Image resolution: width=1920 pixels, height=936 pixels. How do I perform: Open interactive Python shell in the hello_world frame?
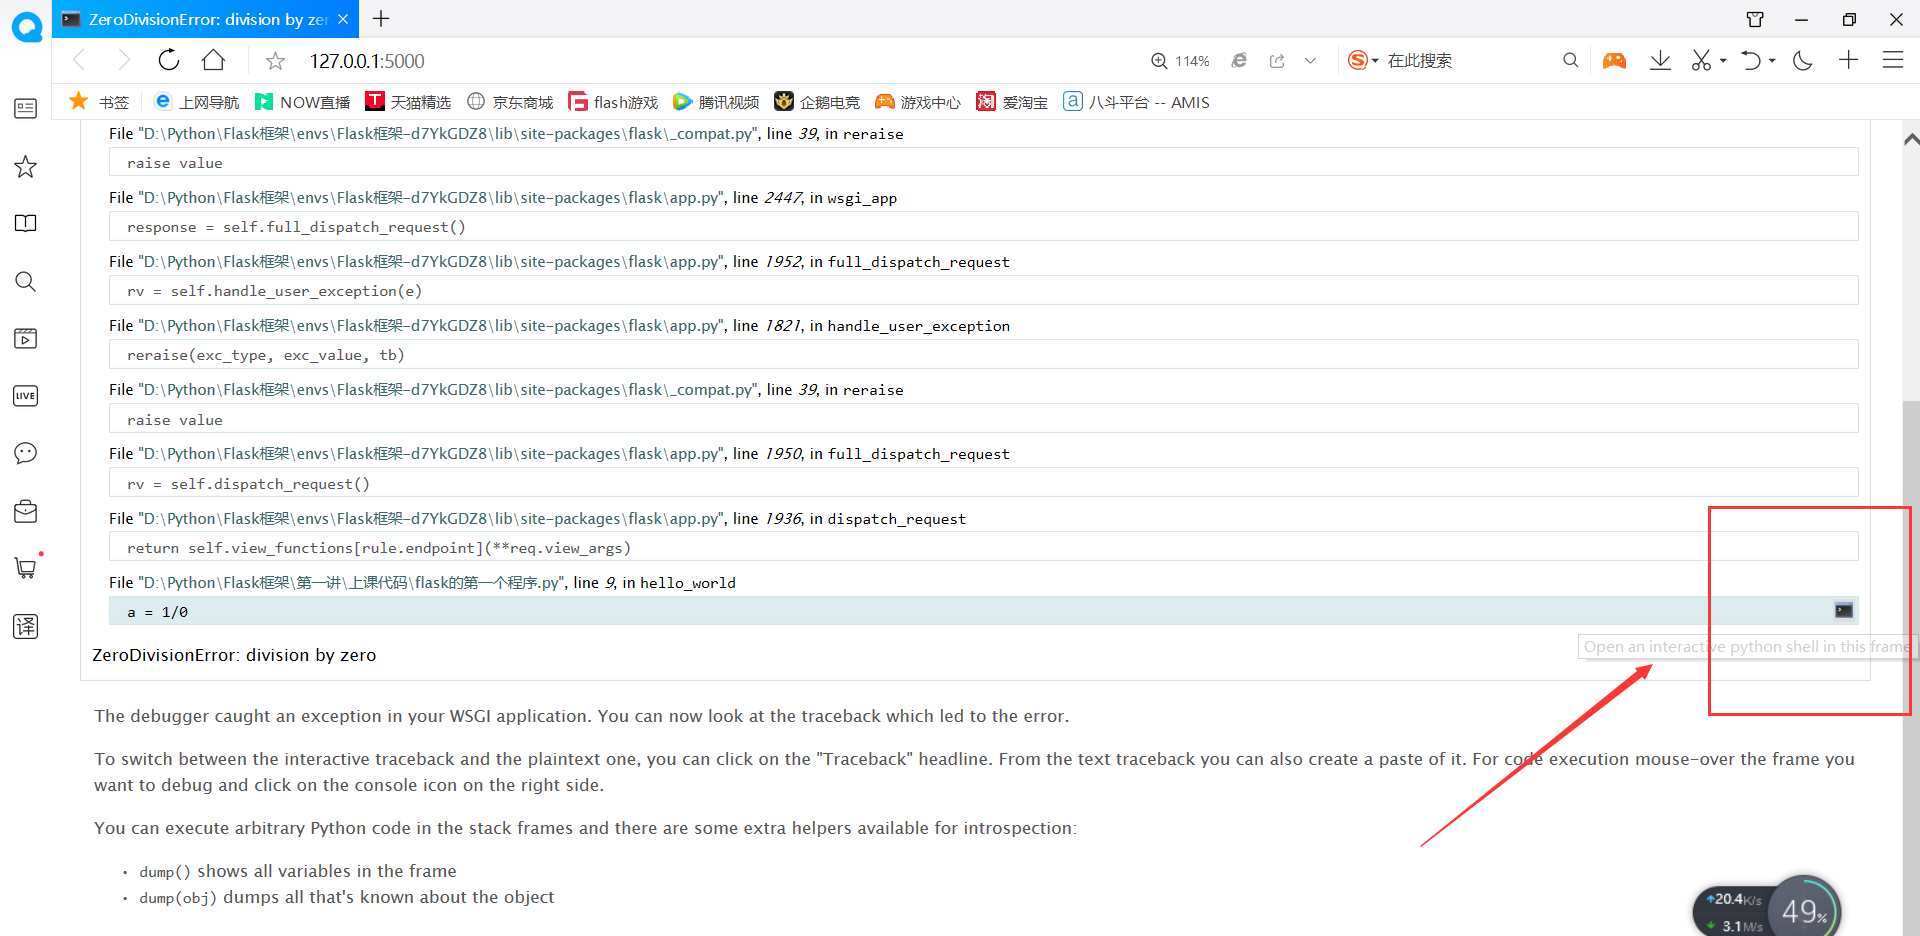(1843, 610)
